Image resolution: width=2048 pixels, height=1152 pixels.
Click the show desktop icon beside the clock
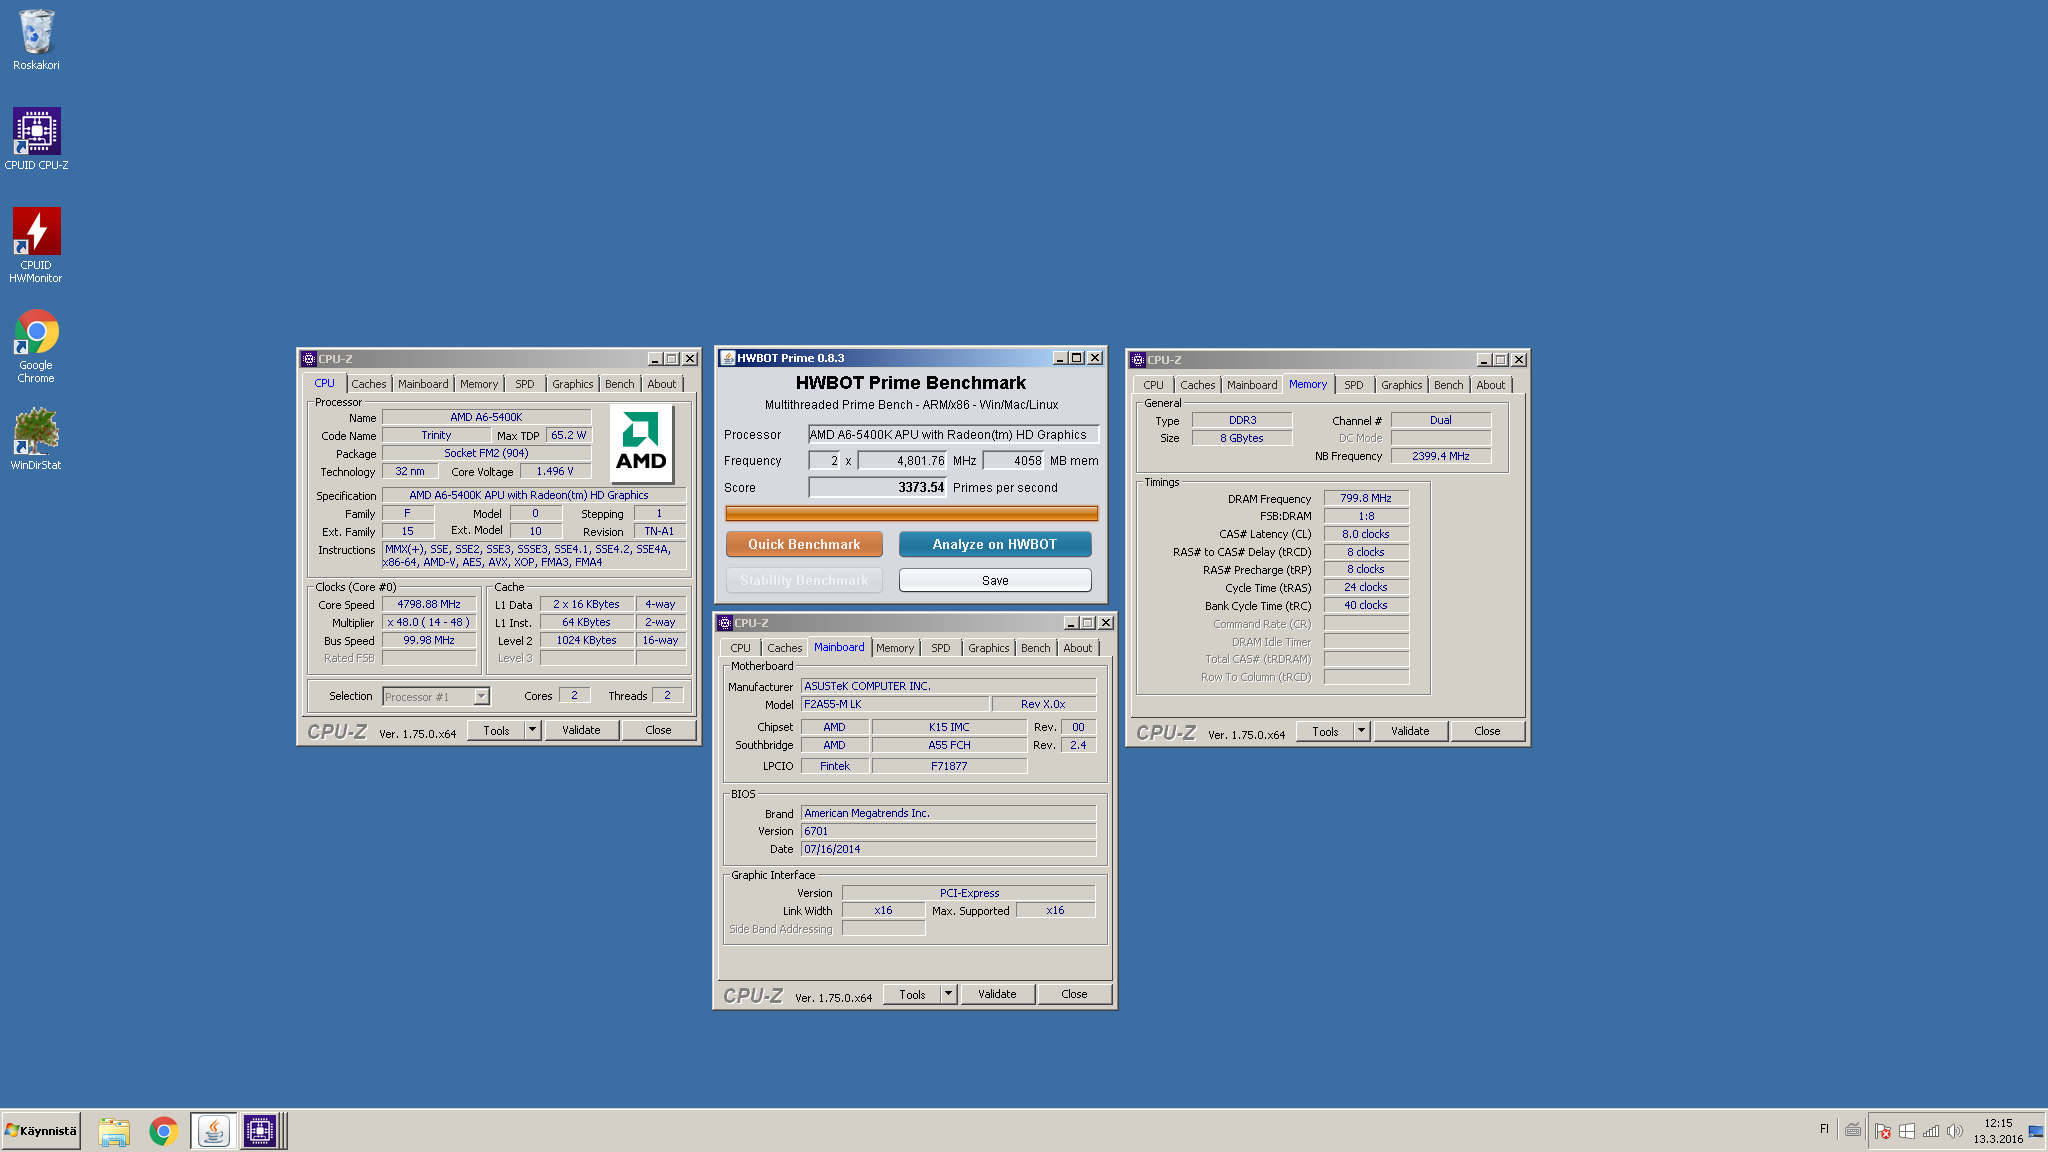coord(2036,1131)
